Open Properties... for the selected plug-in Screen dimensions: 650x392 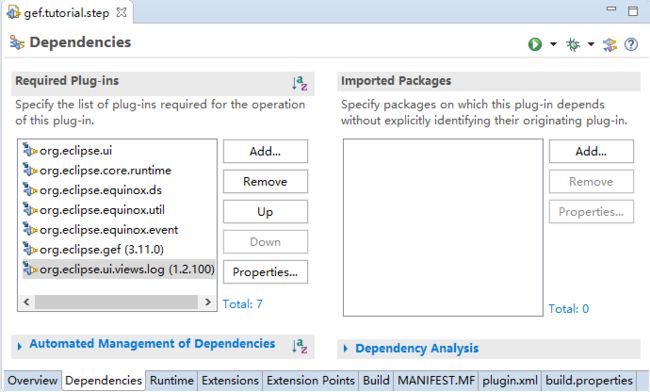(265, 272)
